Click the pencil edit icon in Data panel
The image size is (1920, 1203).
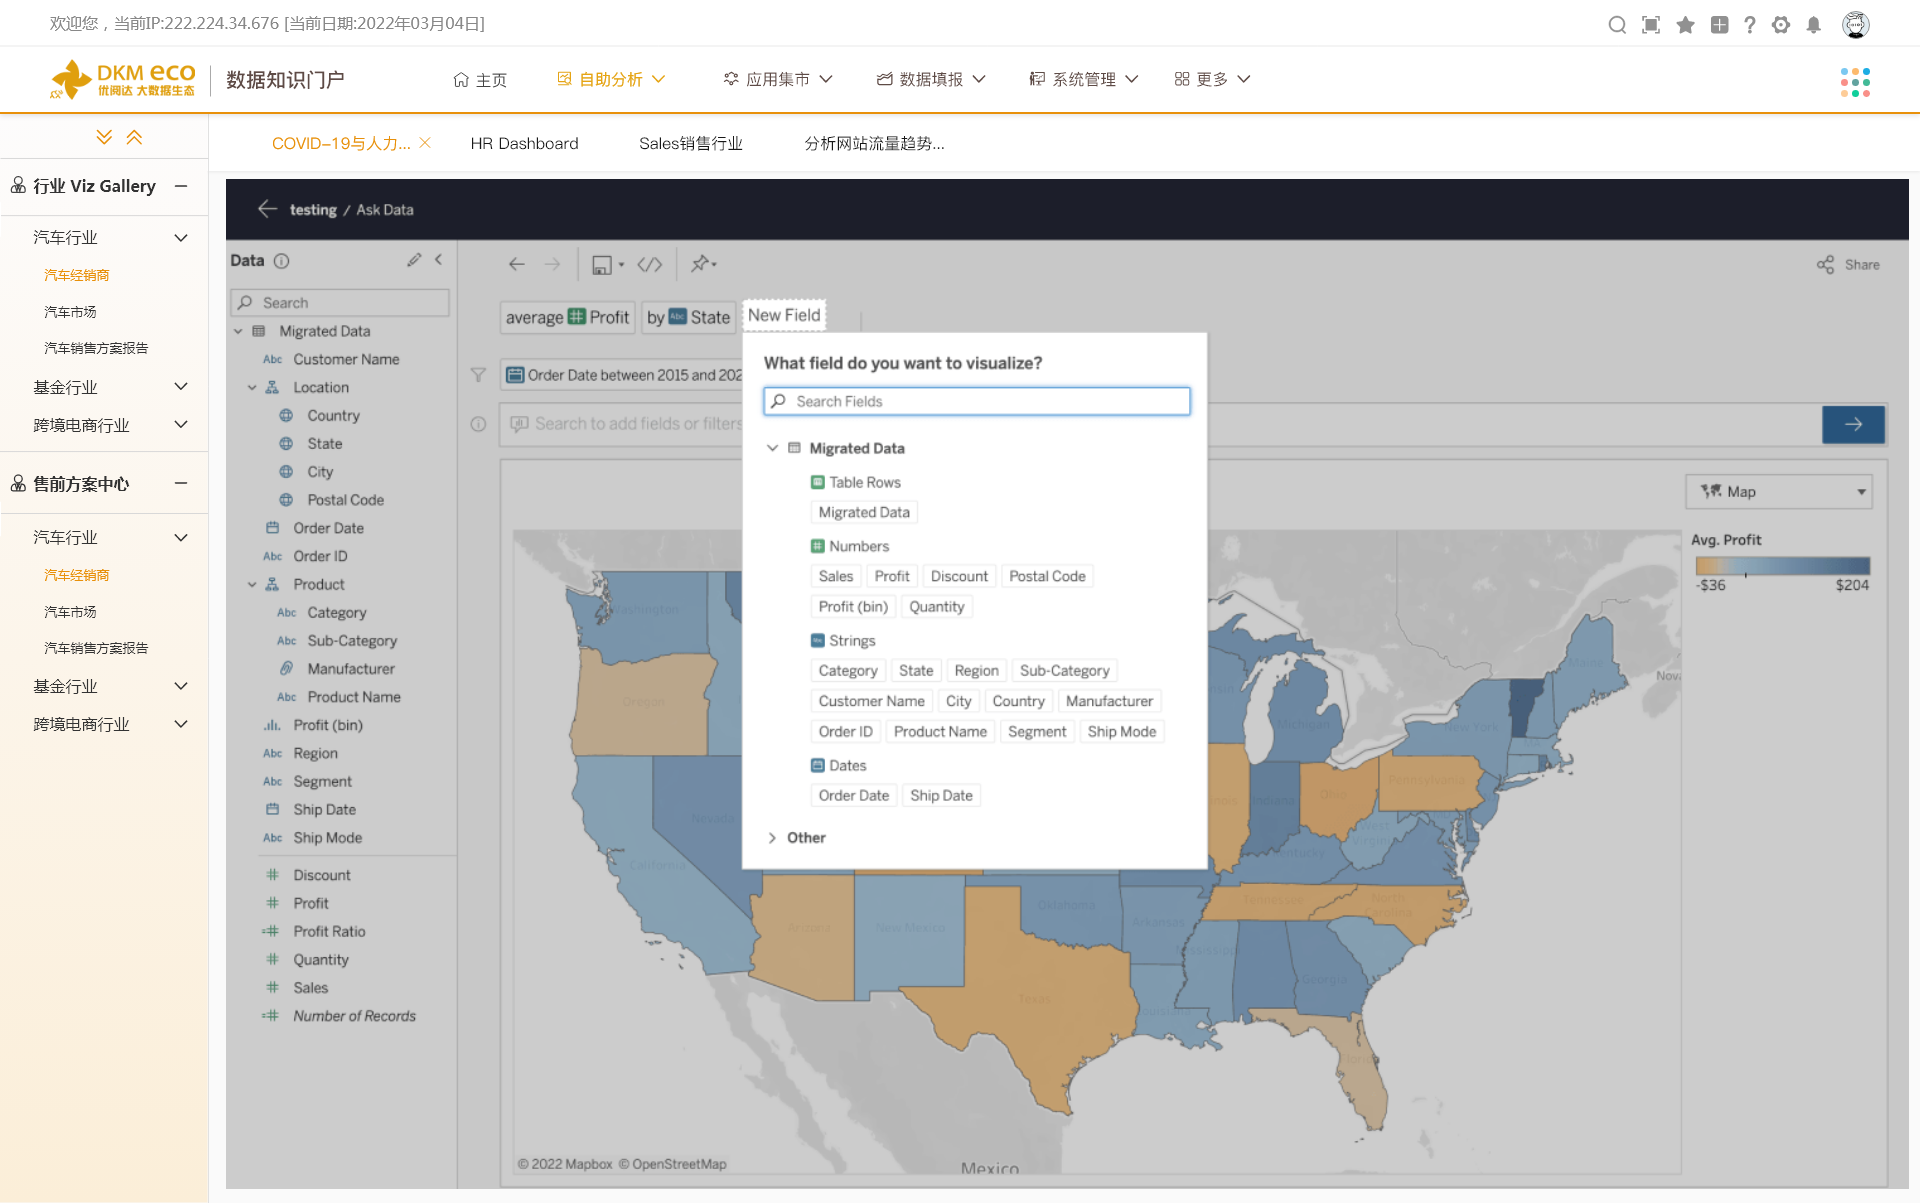414,260
